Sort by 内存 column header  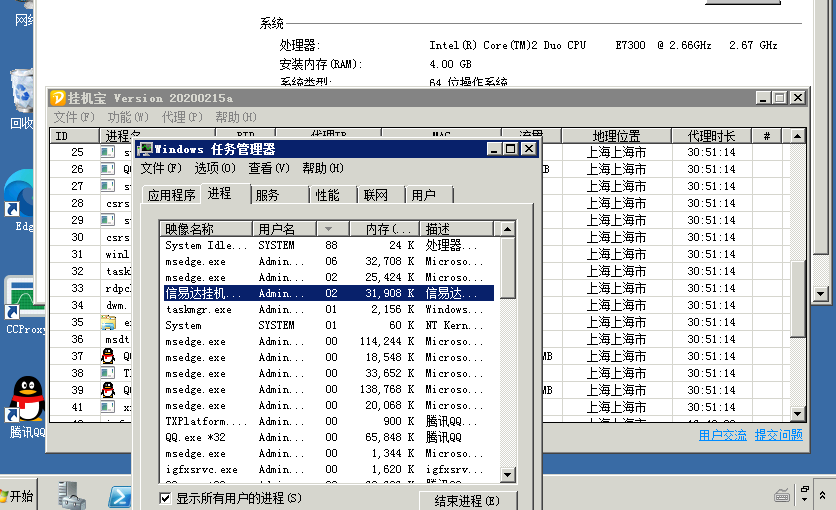(384, 229)
